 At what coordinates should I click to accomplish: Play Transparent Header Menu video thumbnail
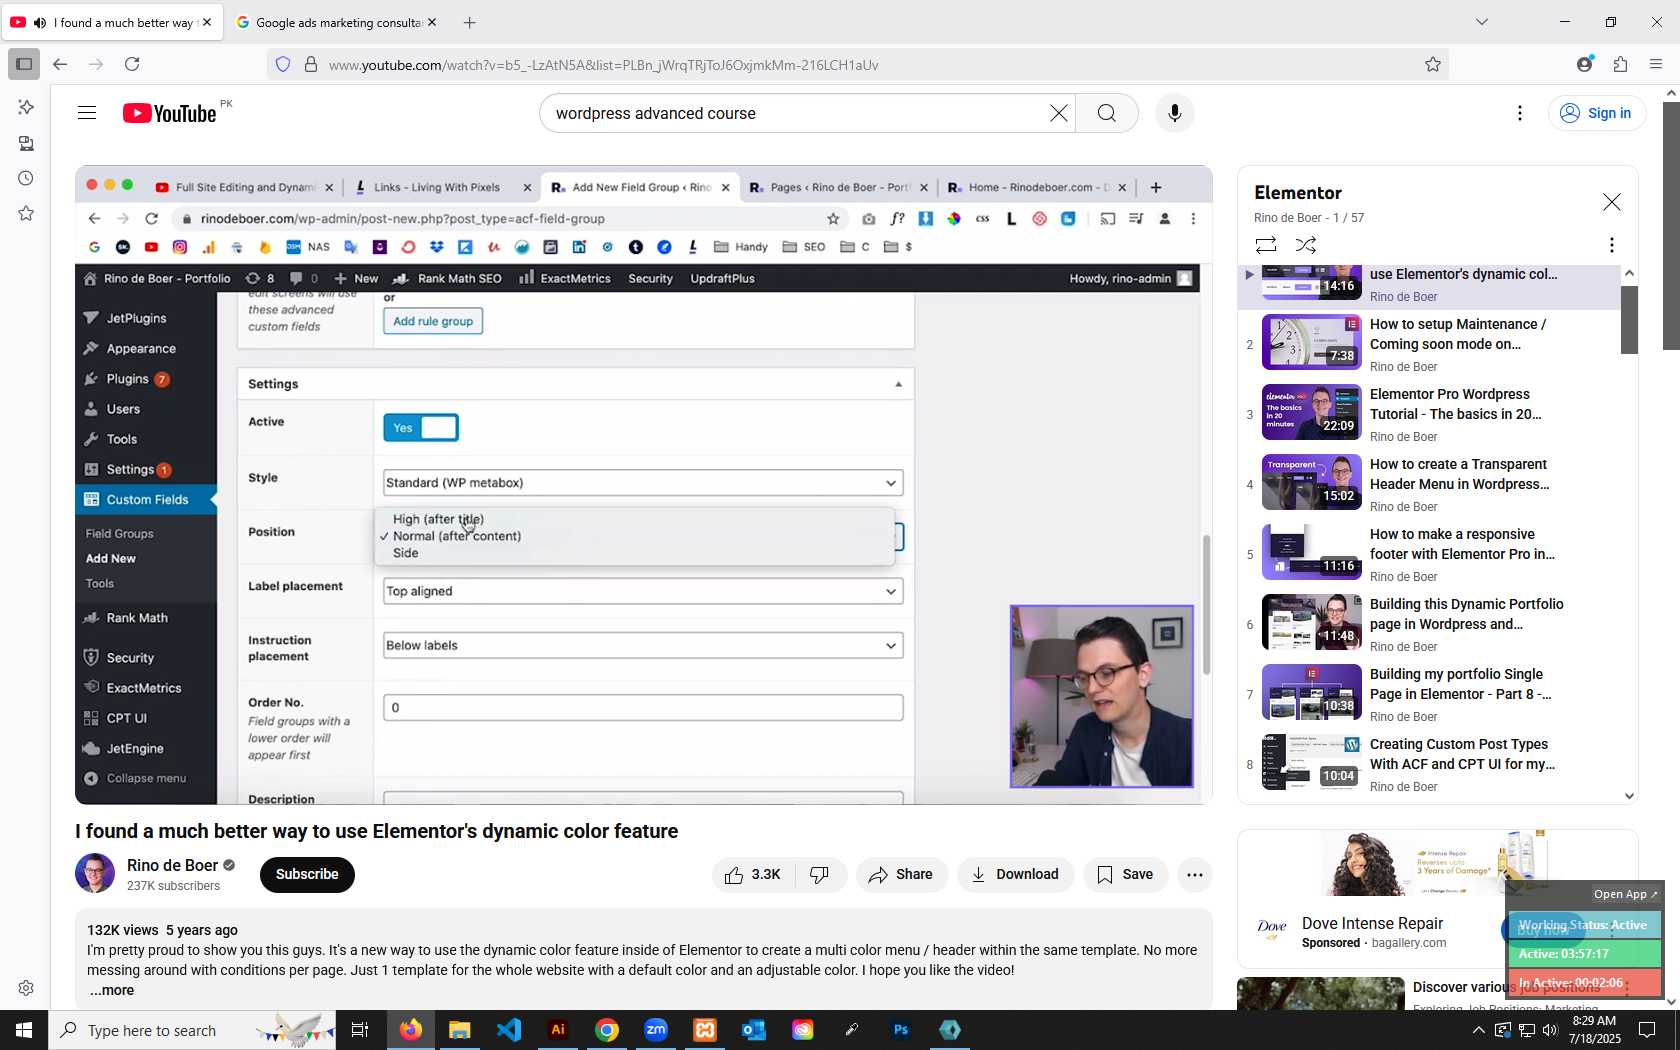(x=1312, y=482)
